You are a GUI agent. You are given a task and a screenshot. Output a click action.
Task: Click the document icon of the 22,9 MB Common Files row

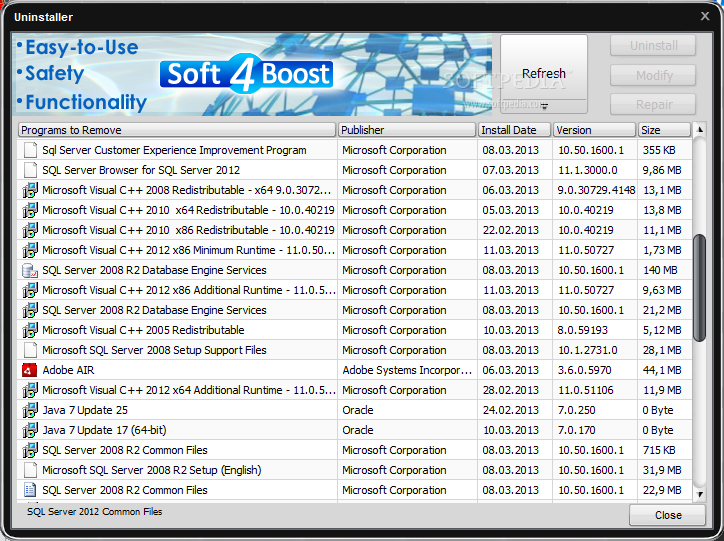30,490
